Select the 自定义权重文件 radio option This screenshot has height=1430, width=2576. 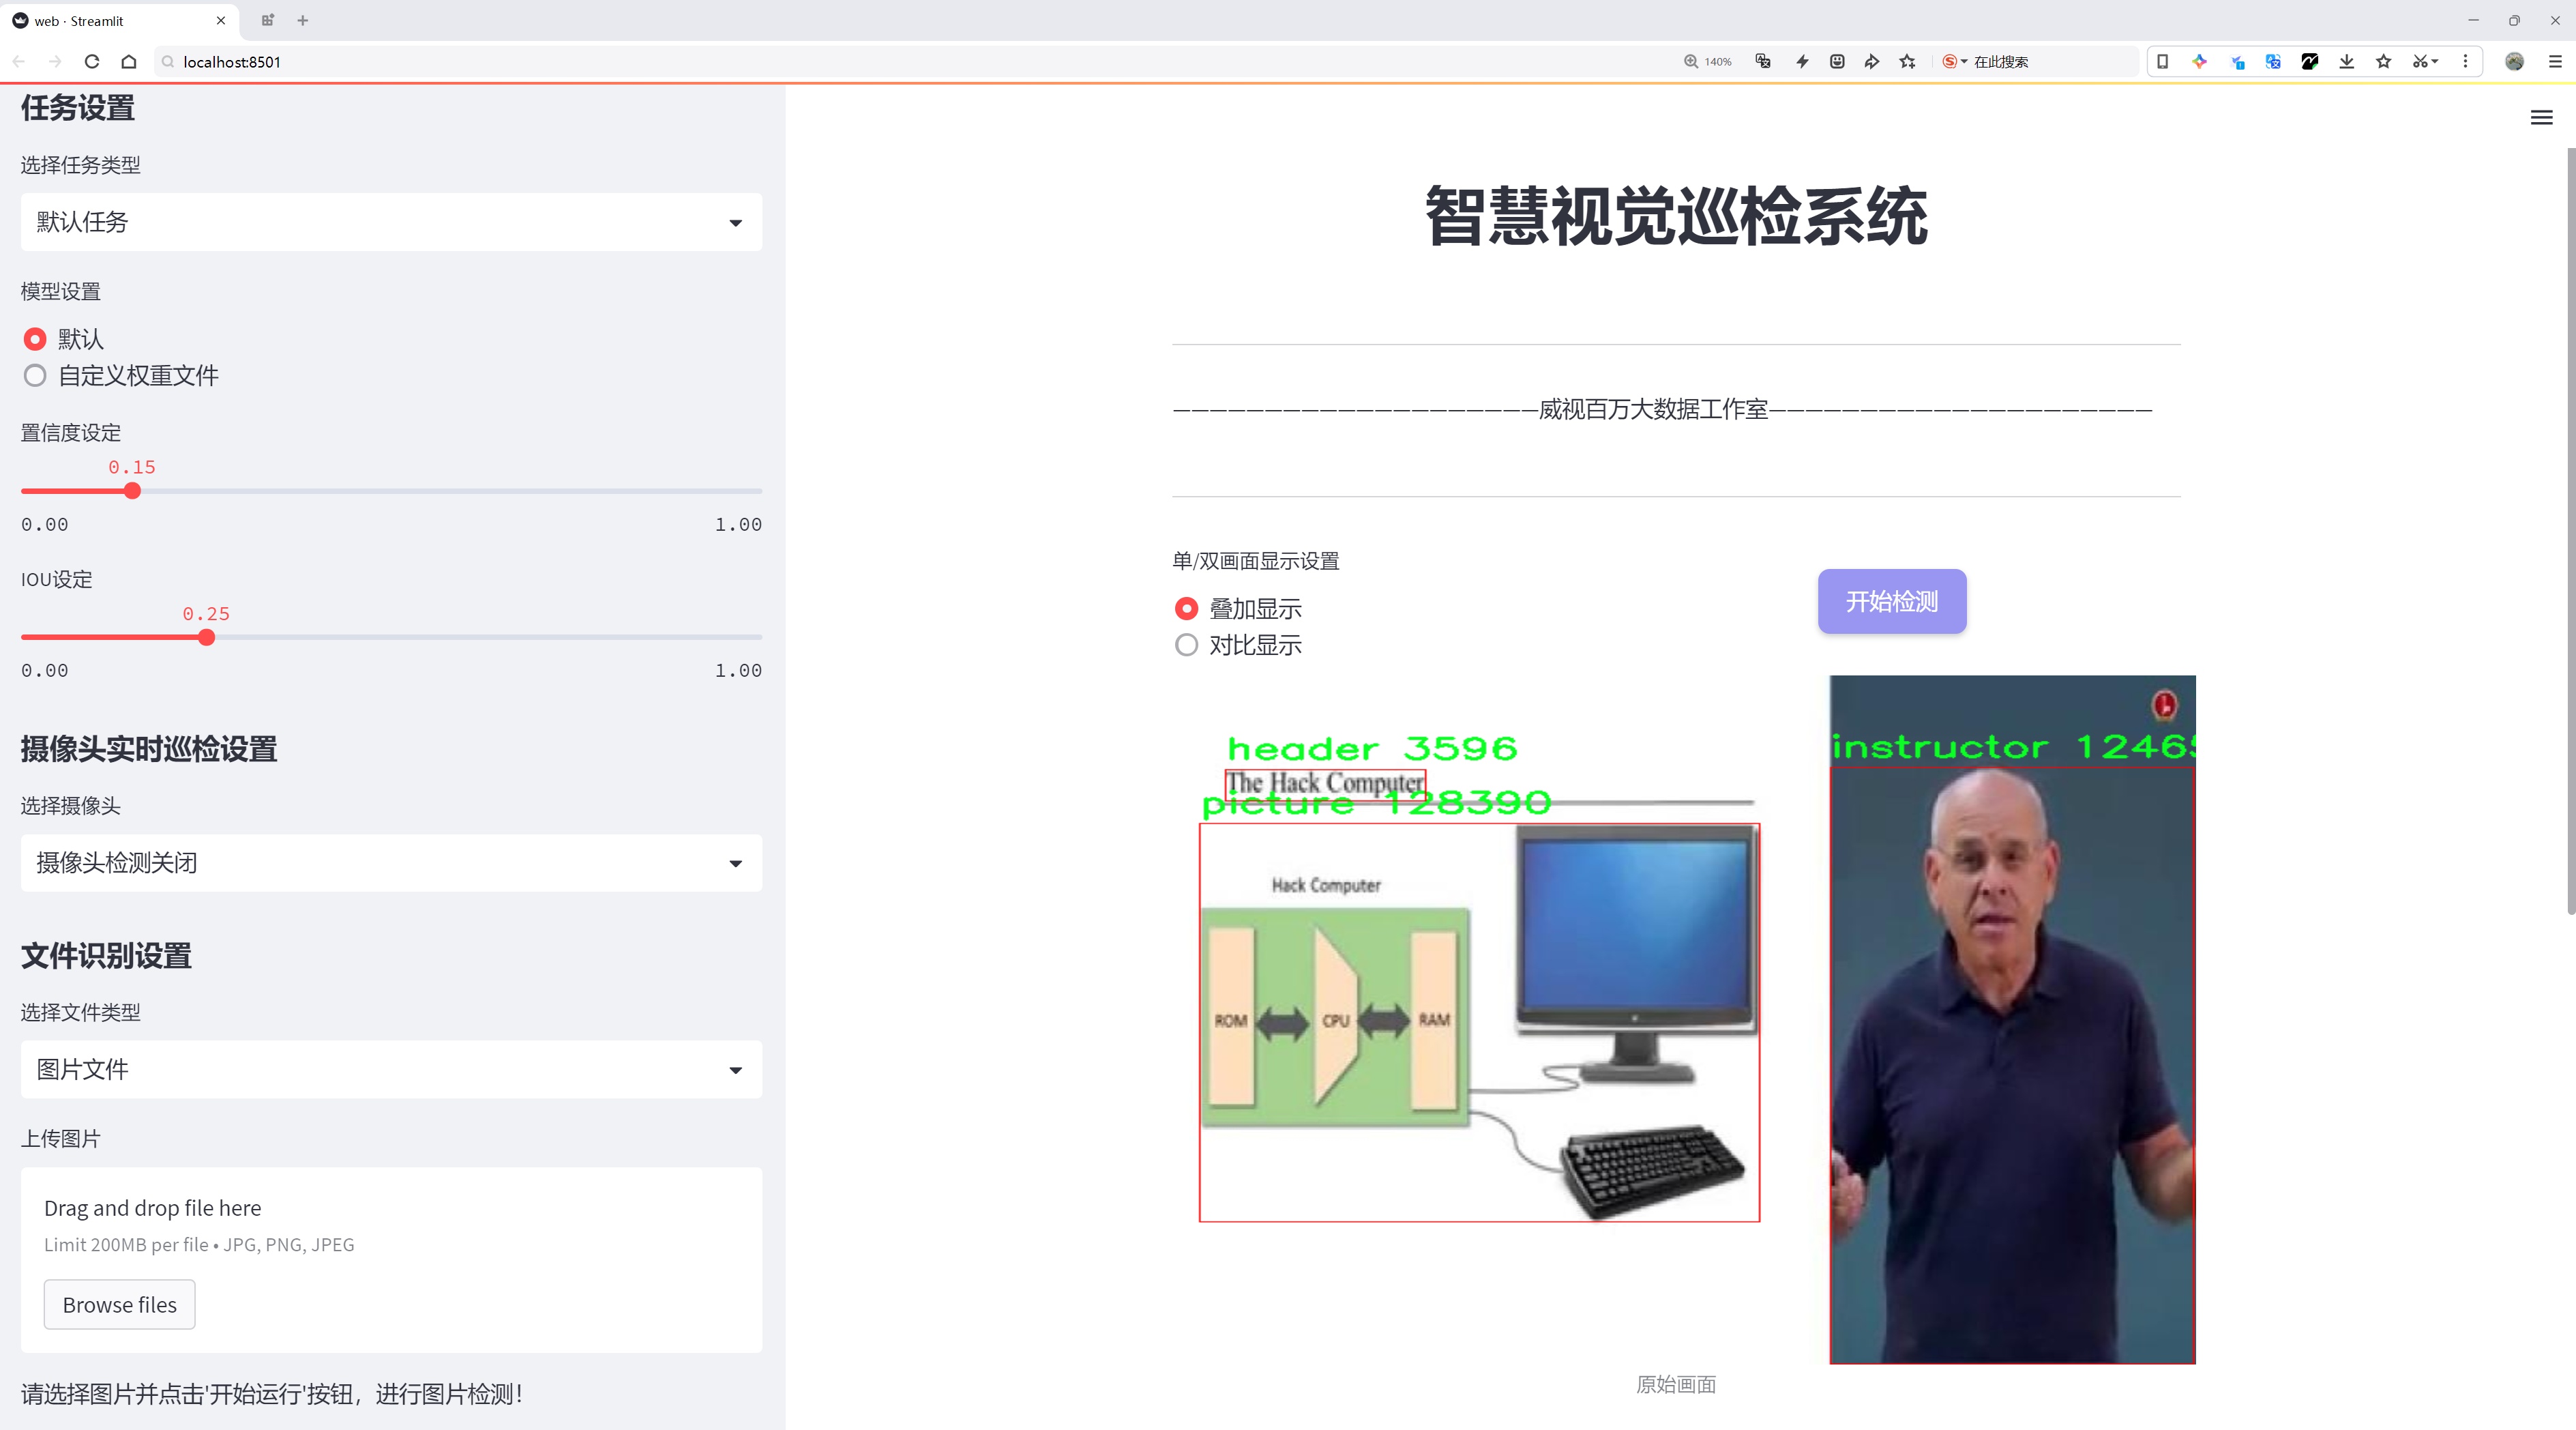coord(35,375)
